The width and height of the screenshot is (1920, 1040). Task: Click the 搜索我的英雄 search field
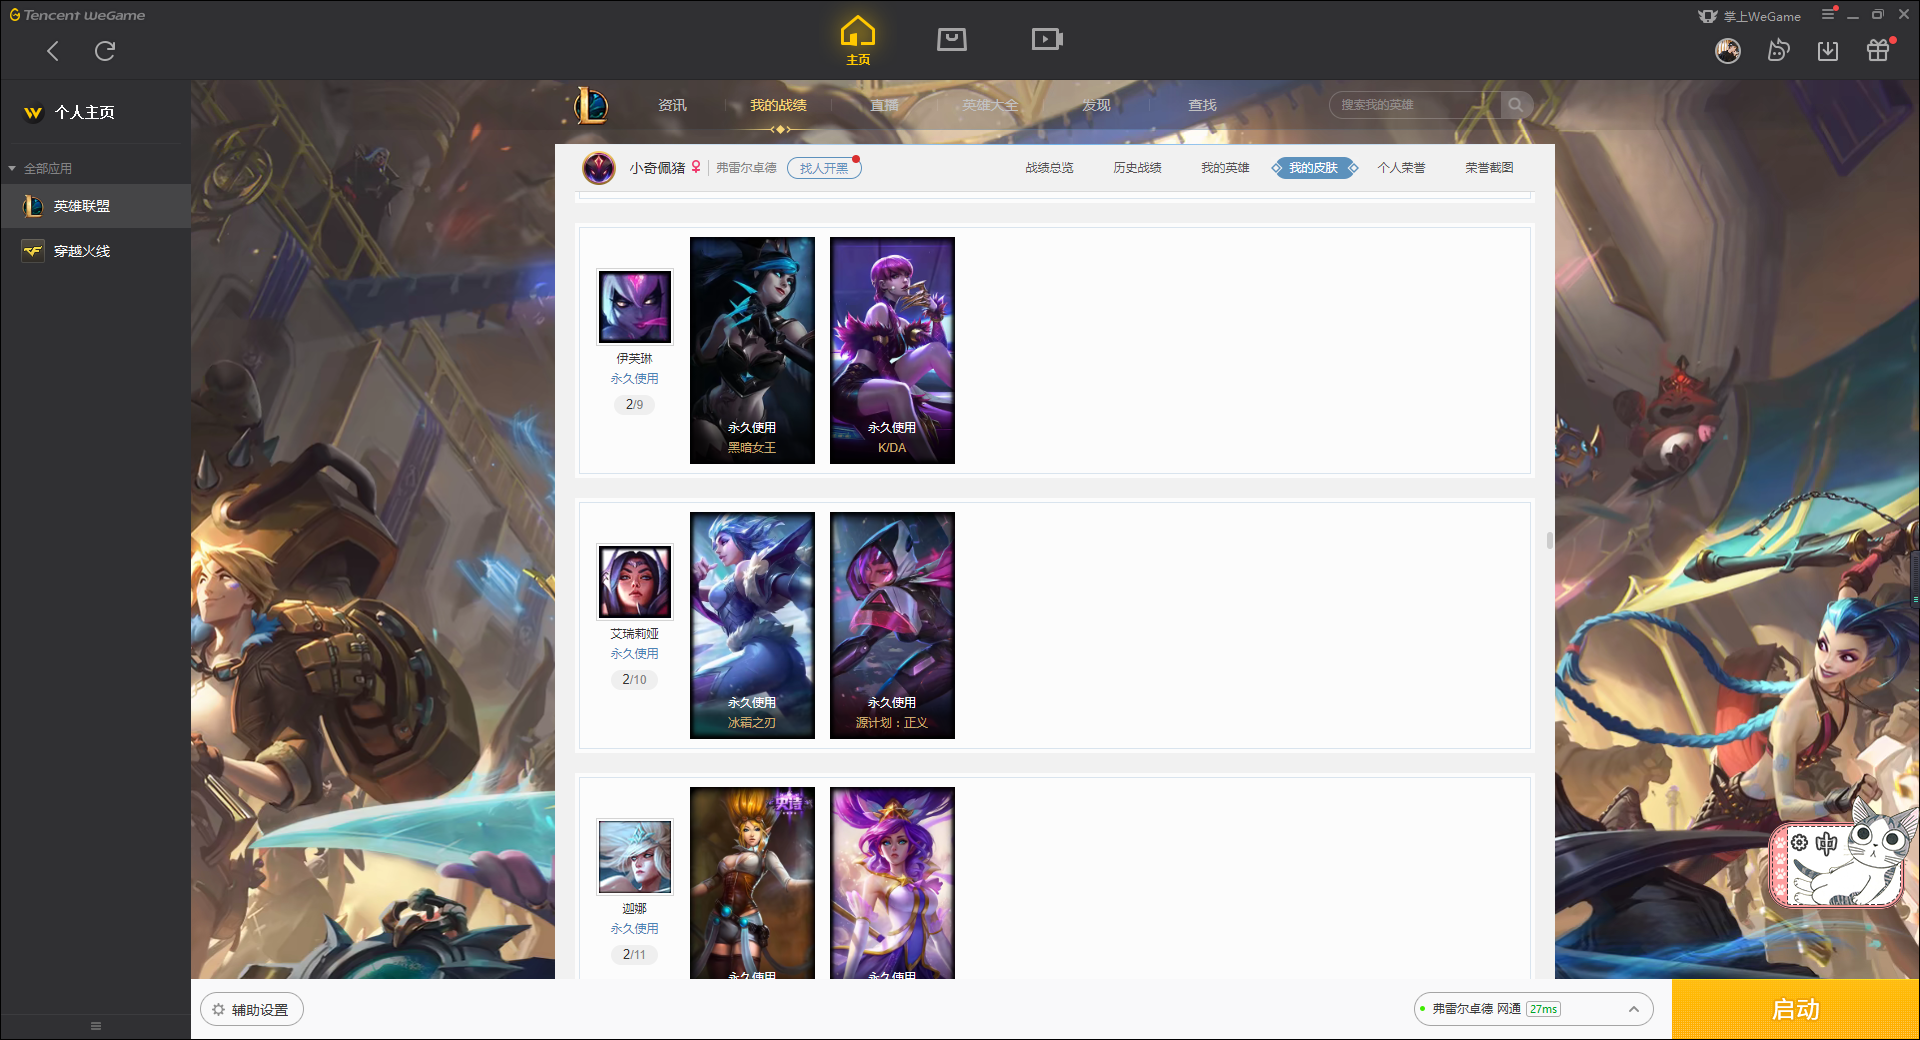coord(1414,105)
